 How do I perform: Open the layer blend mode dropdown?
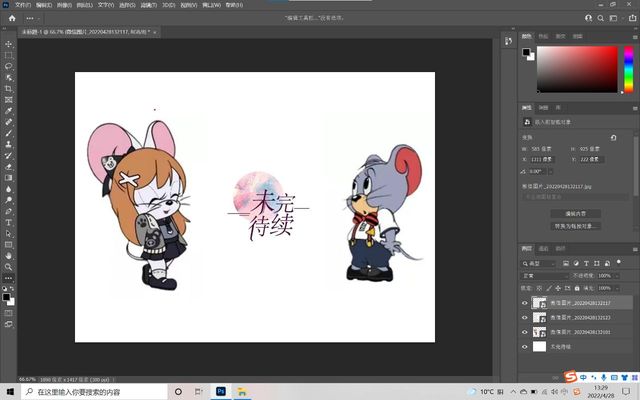coord(545,275)
